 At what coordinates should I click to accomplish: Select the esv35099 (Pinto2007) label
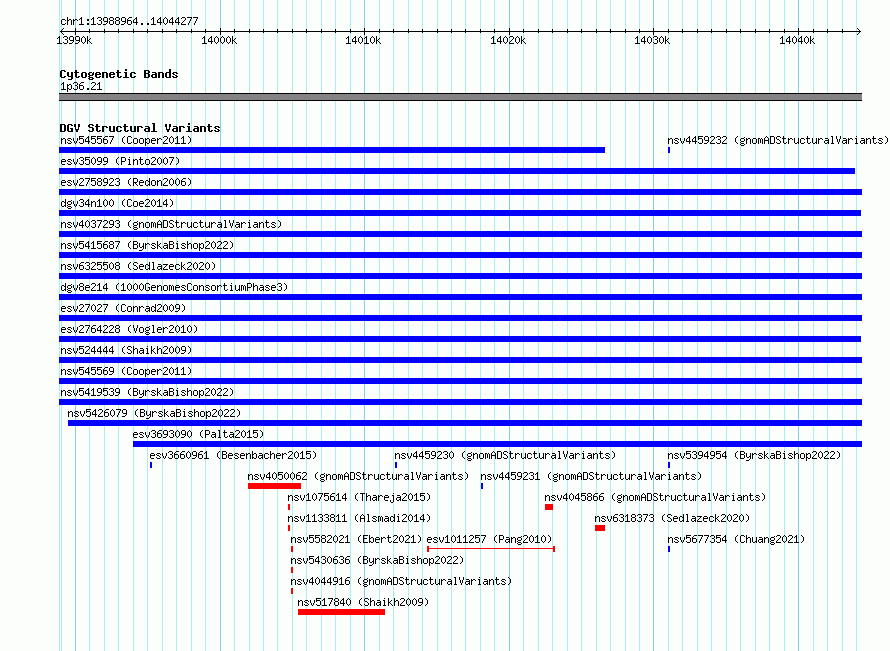point(120,161)
